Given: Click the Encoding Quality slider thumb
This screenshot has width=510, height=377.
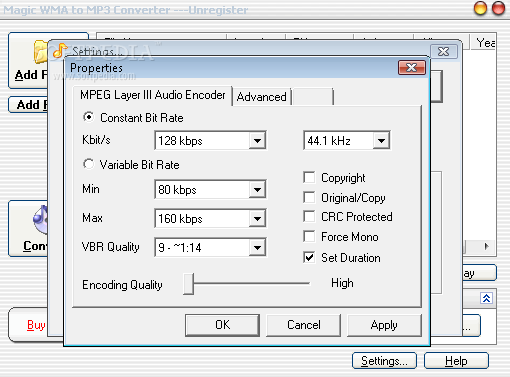Looking at the screenshot, I should pos(189,284).
